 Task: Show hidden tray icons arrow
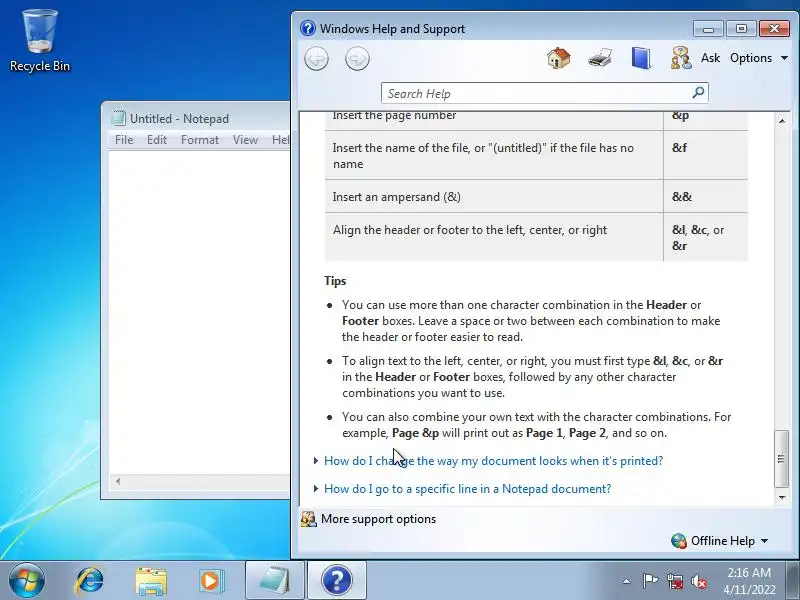(x=627, y=581)
